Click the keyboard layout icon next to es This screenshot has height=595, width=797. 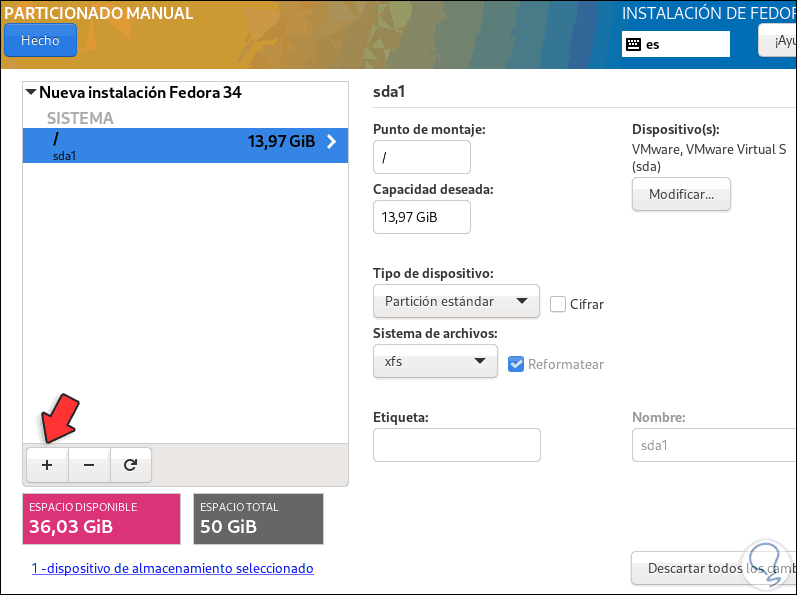point(632,44)
